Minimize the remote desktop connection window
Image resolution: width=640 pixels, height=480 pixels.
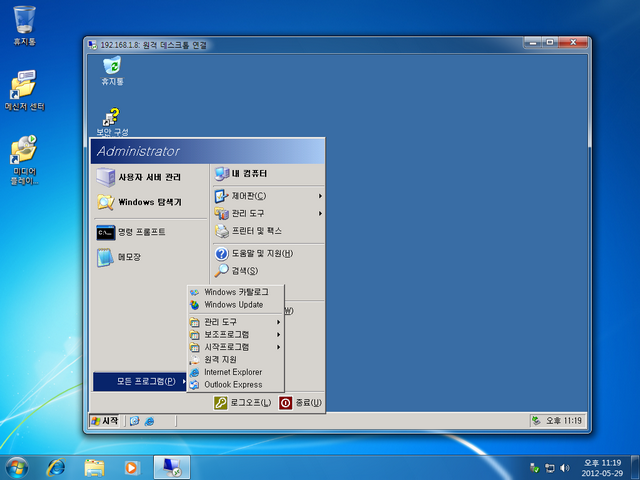point(533,42)
